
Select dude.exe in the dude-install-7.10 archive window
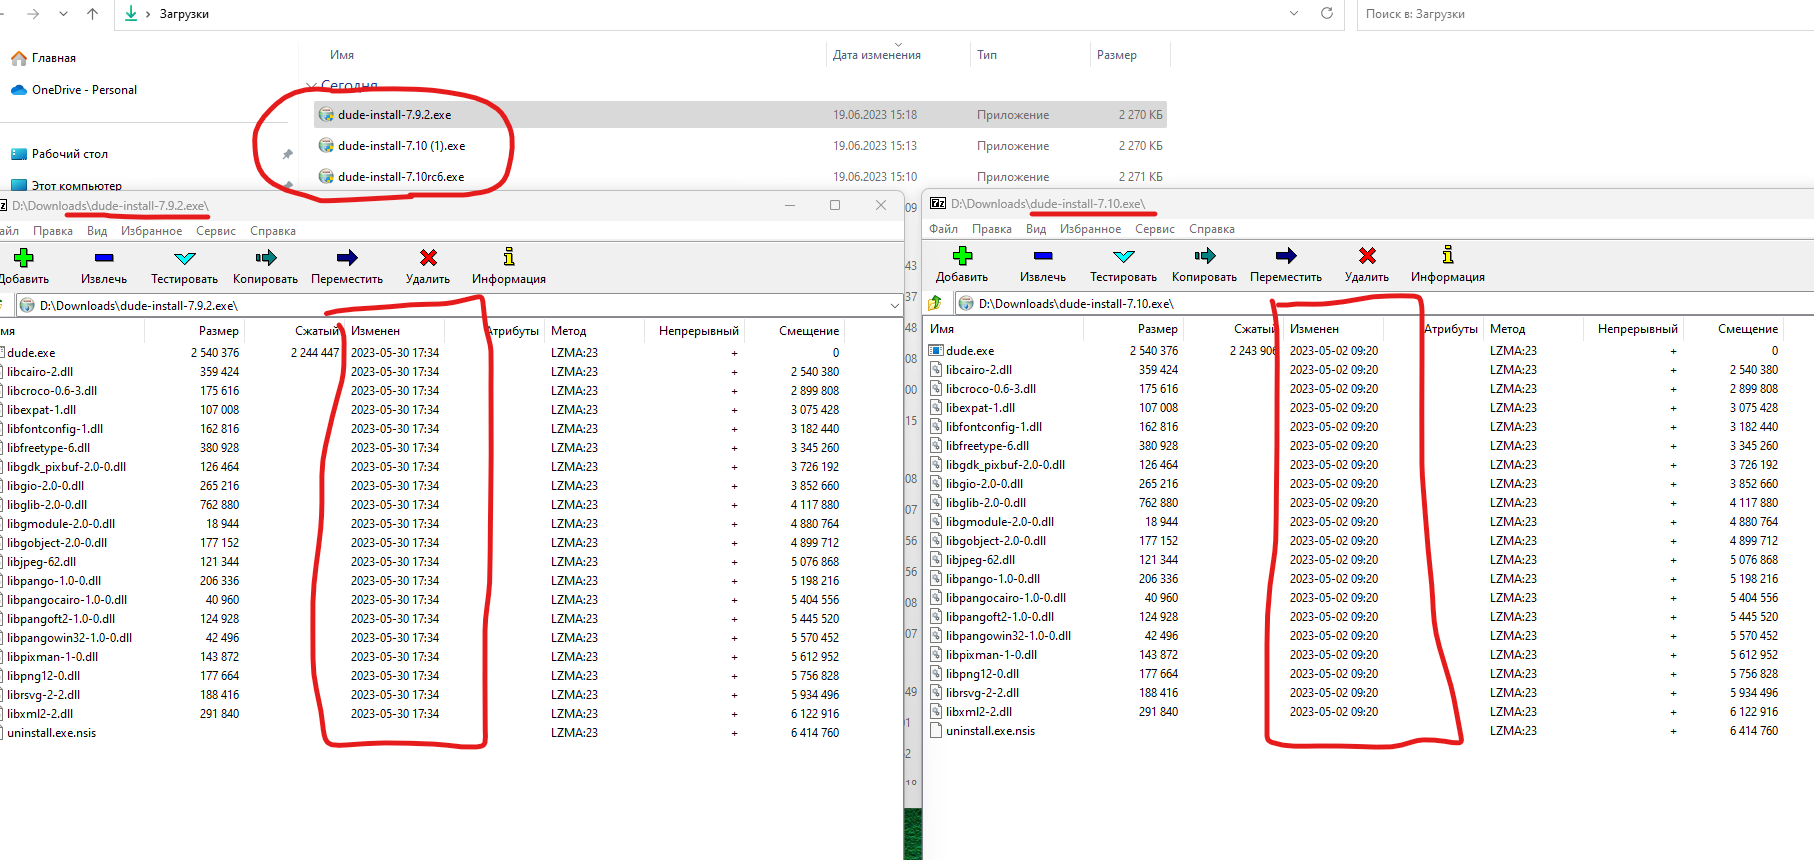tap(970, 351)
